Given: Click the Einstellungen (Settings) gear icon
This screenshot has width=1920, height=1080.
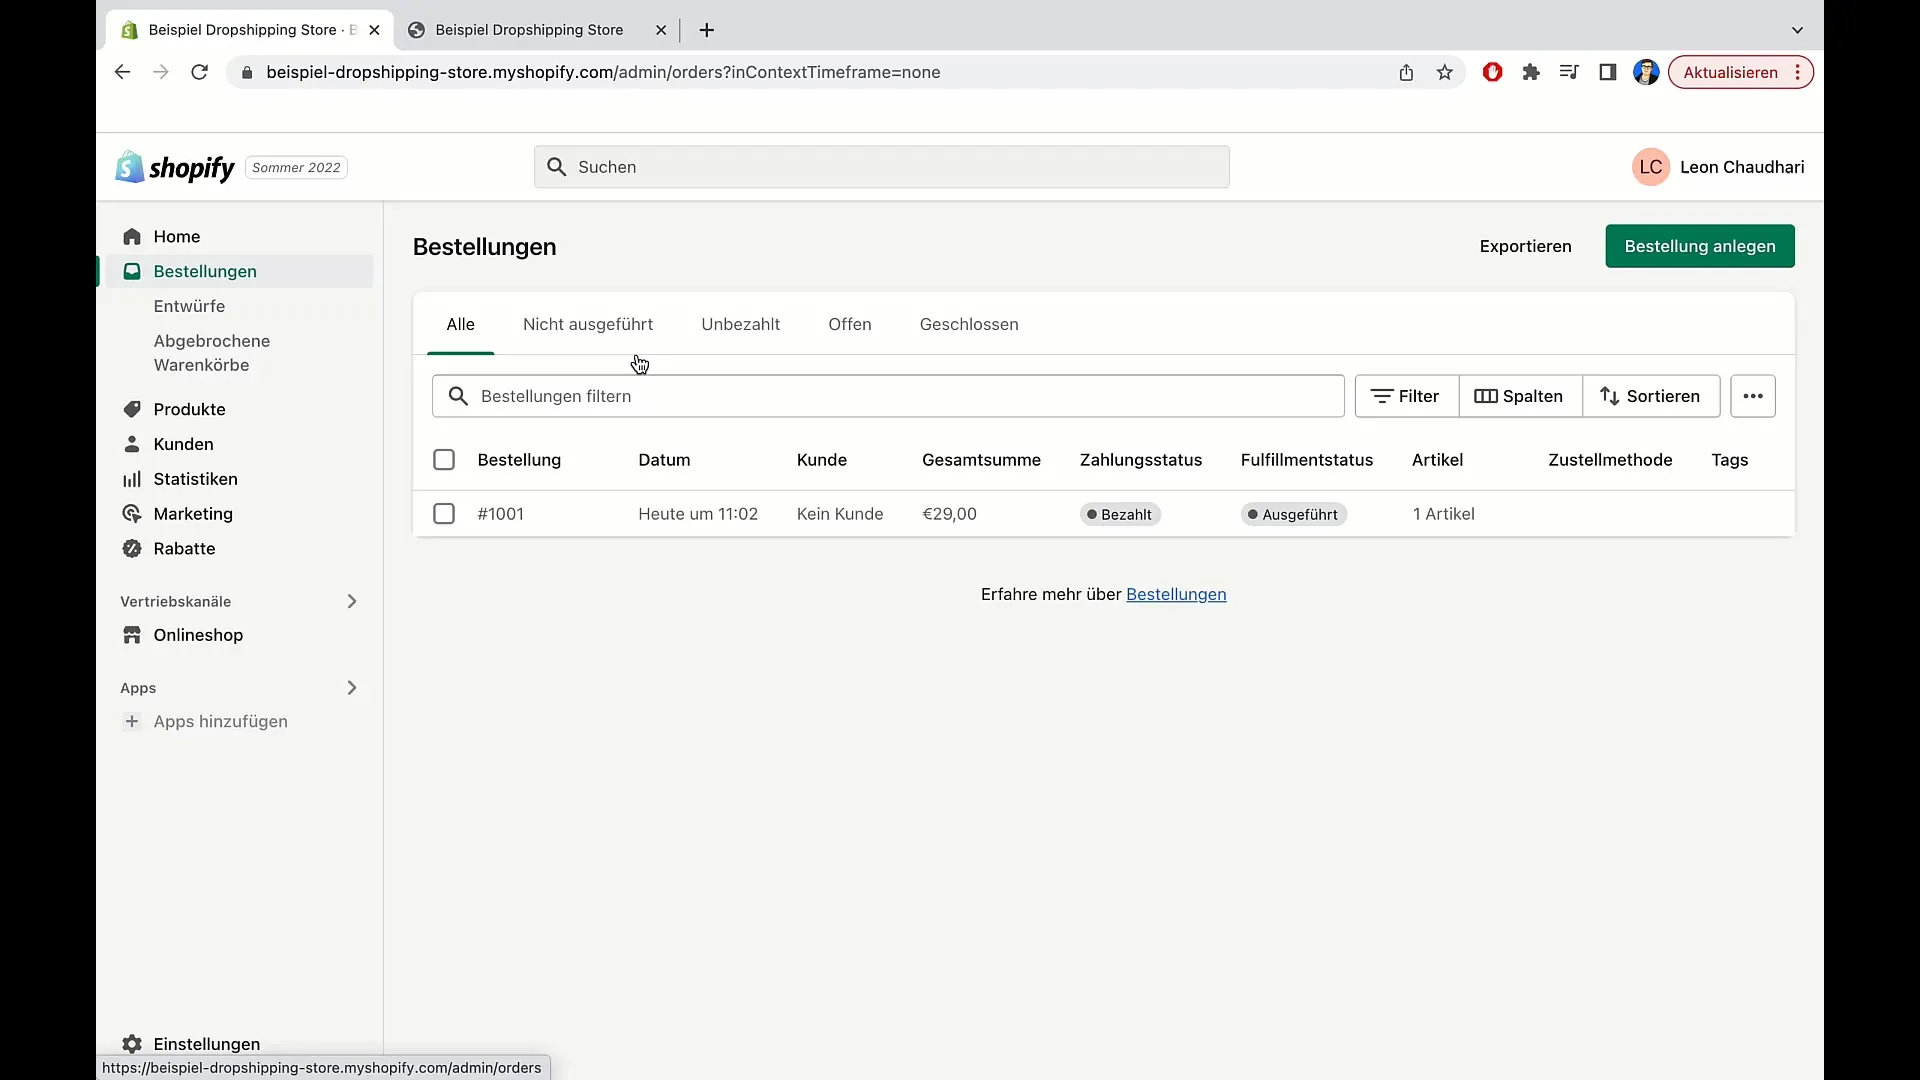Looking at the screenshot, I should click(x=131, y=1043).
